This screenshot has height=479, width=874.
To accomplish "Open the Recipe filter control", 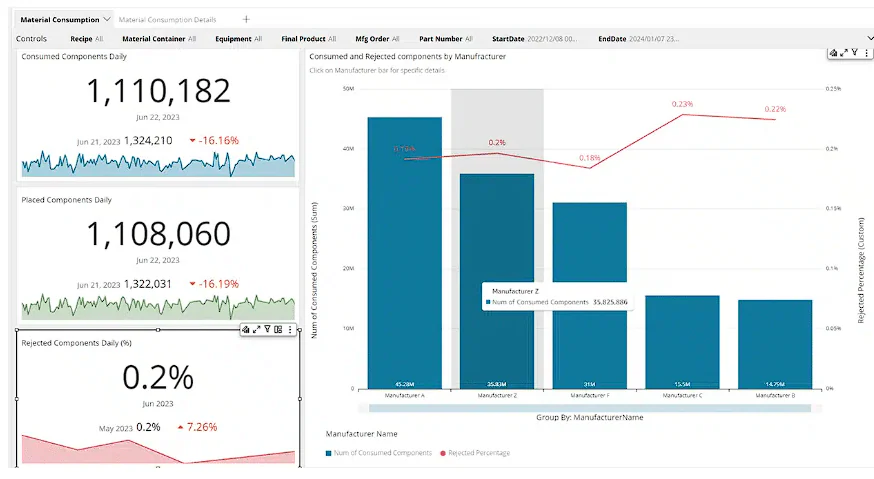I will click(86, 39).
